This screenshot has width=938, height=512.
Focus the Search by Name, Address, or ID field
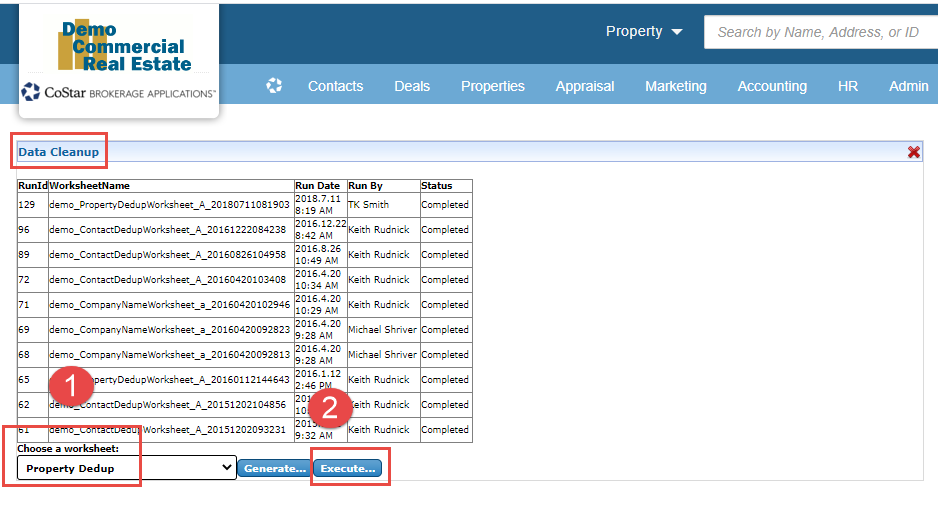(820, 32)
